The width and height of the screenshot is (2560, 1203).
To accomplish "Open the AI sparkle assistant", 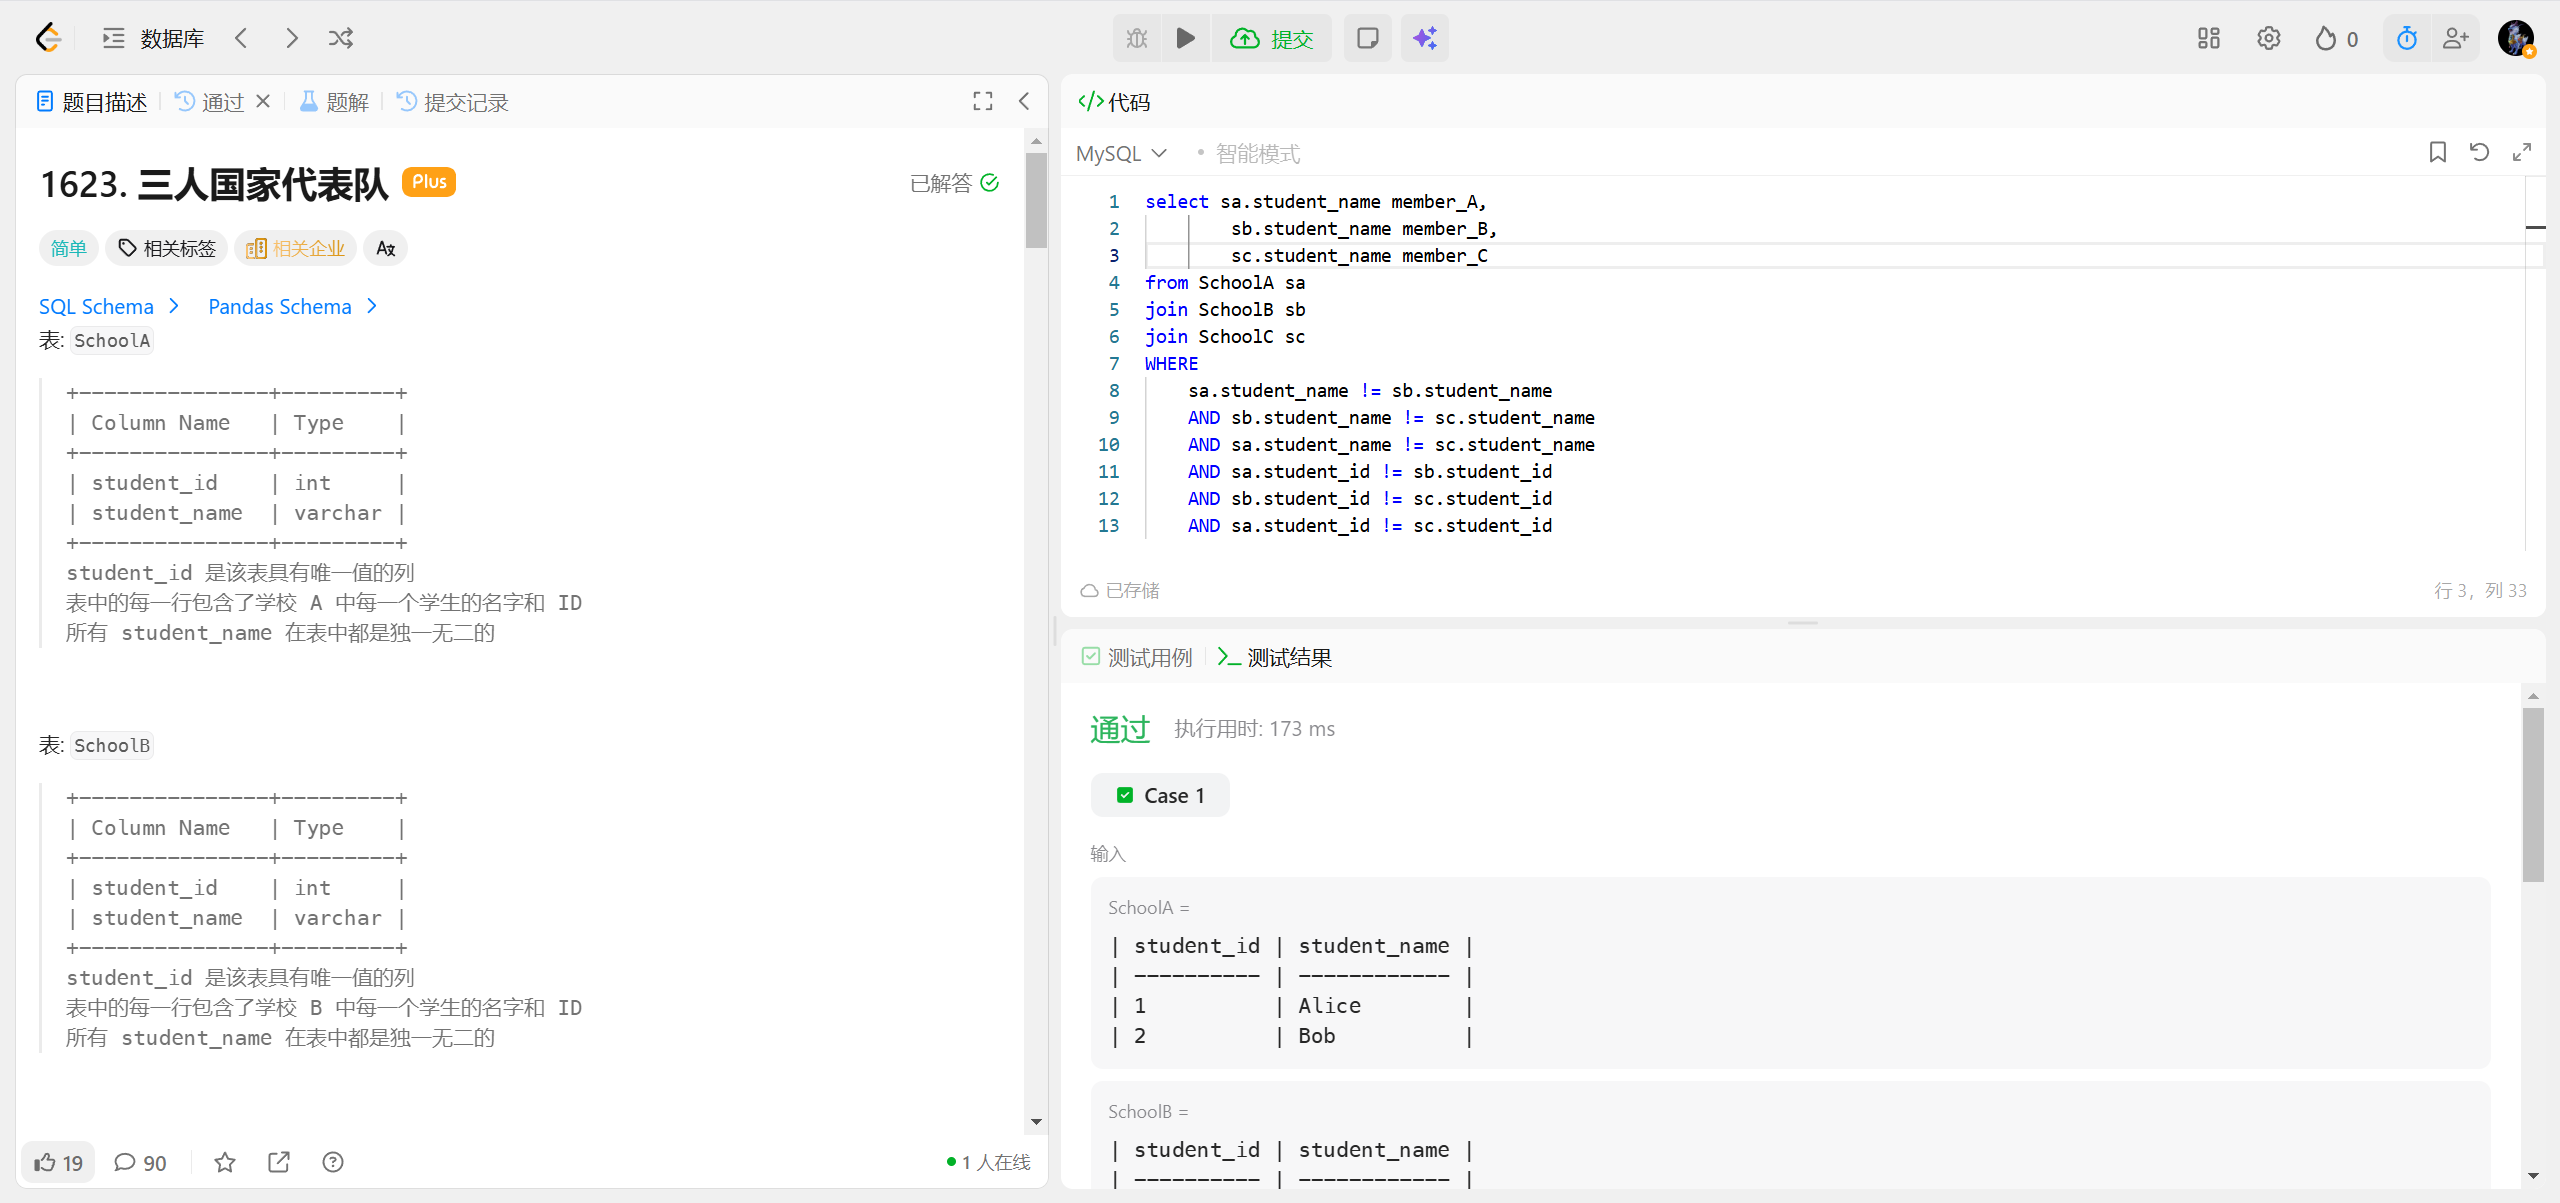I will (x=1425, y=39).
